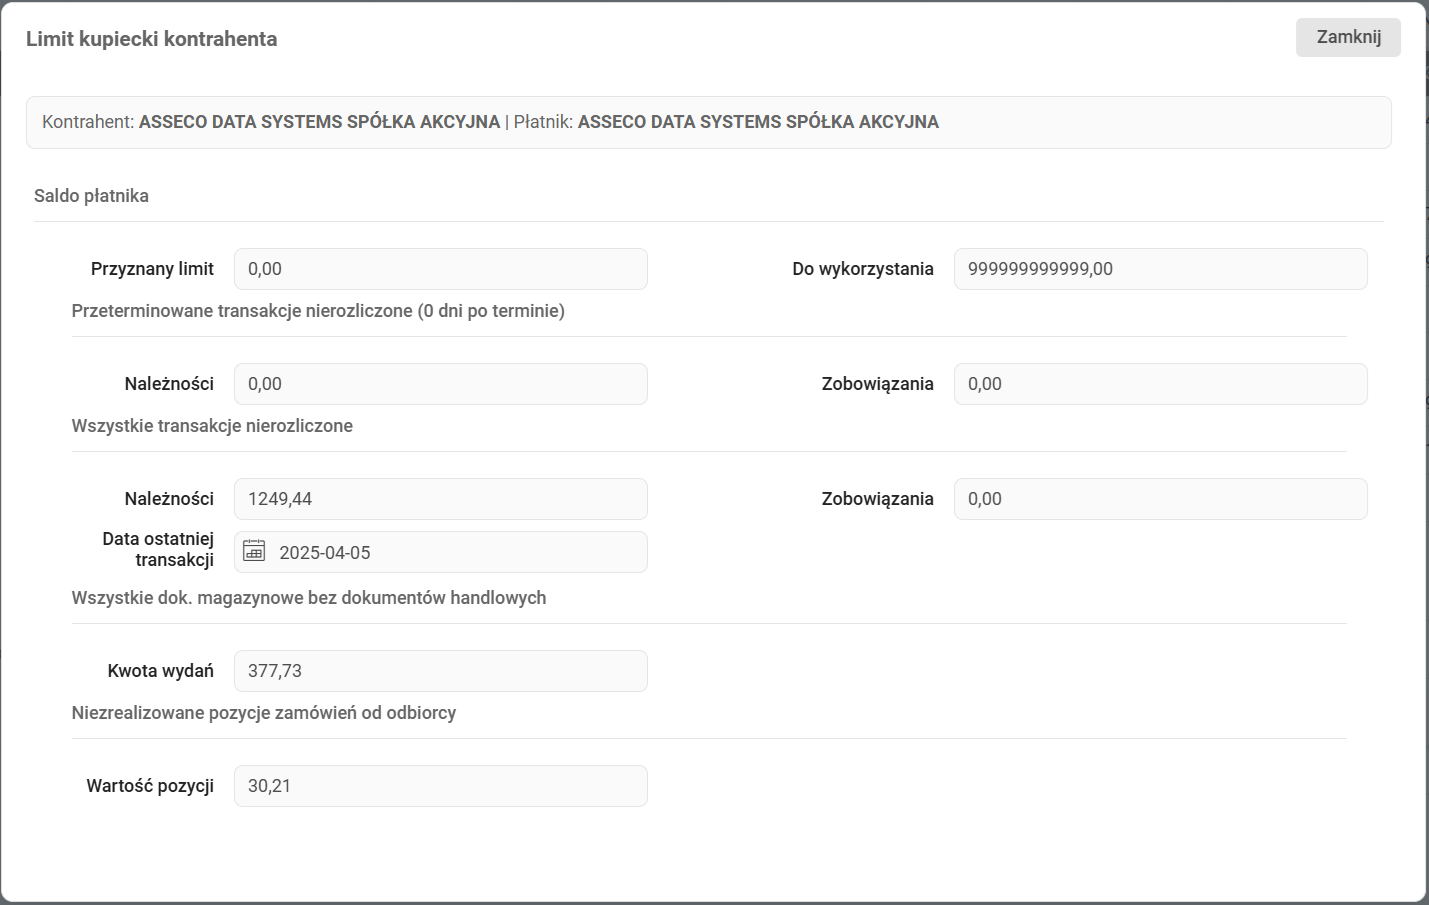This screenshot has height=905, width=1429.
Task: Click the date value 2025-04-05
Action: click(x=325, y=553)
